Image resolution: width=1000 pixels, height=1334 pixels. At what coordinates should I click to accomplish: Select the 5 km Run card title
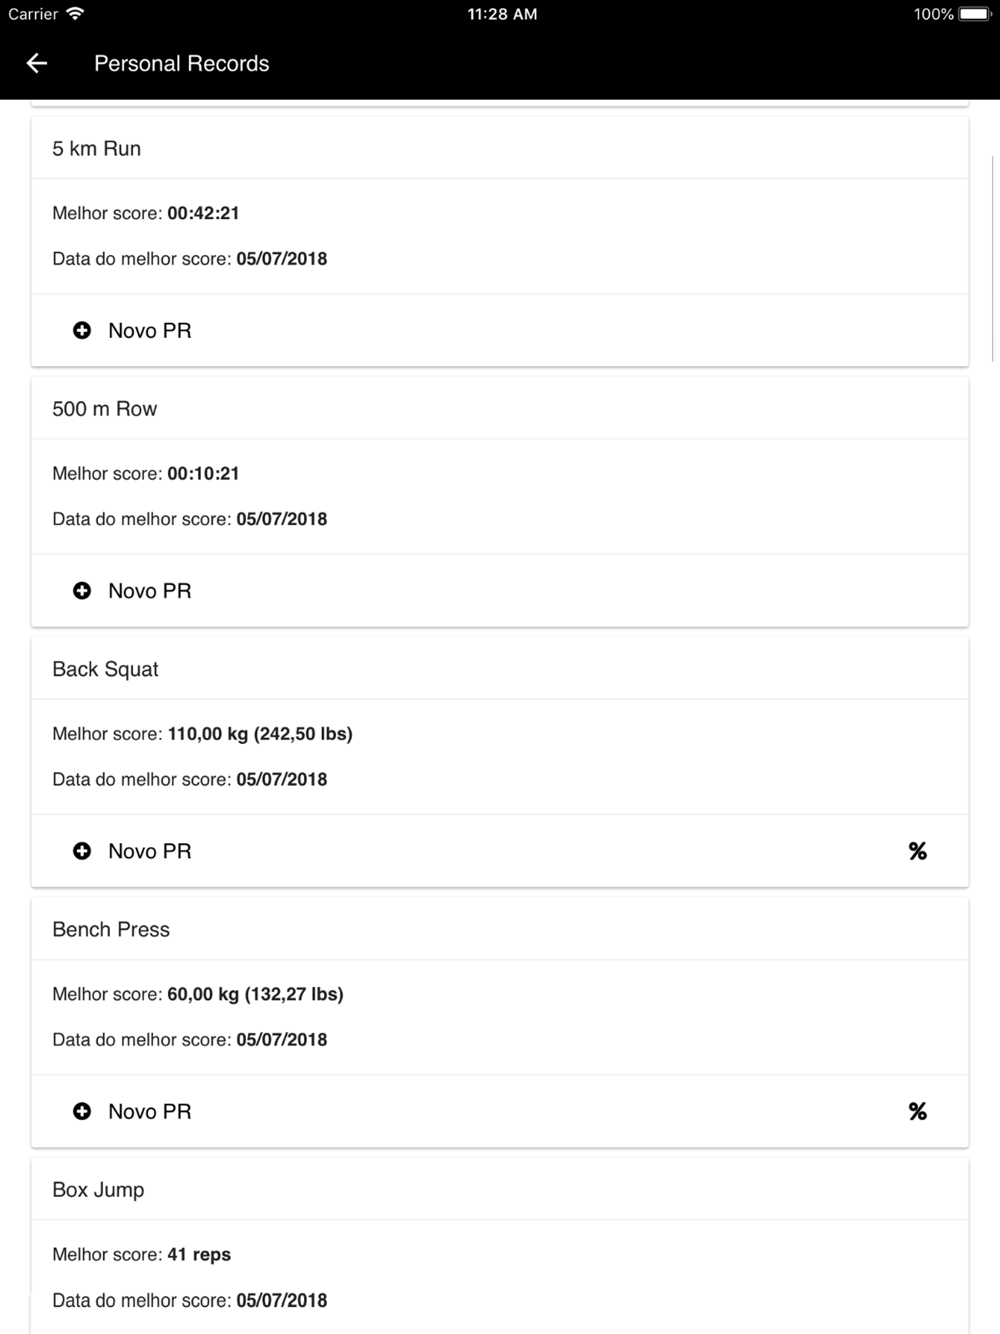(x=97, y=149)
